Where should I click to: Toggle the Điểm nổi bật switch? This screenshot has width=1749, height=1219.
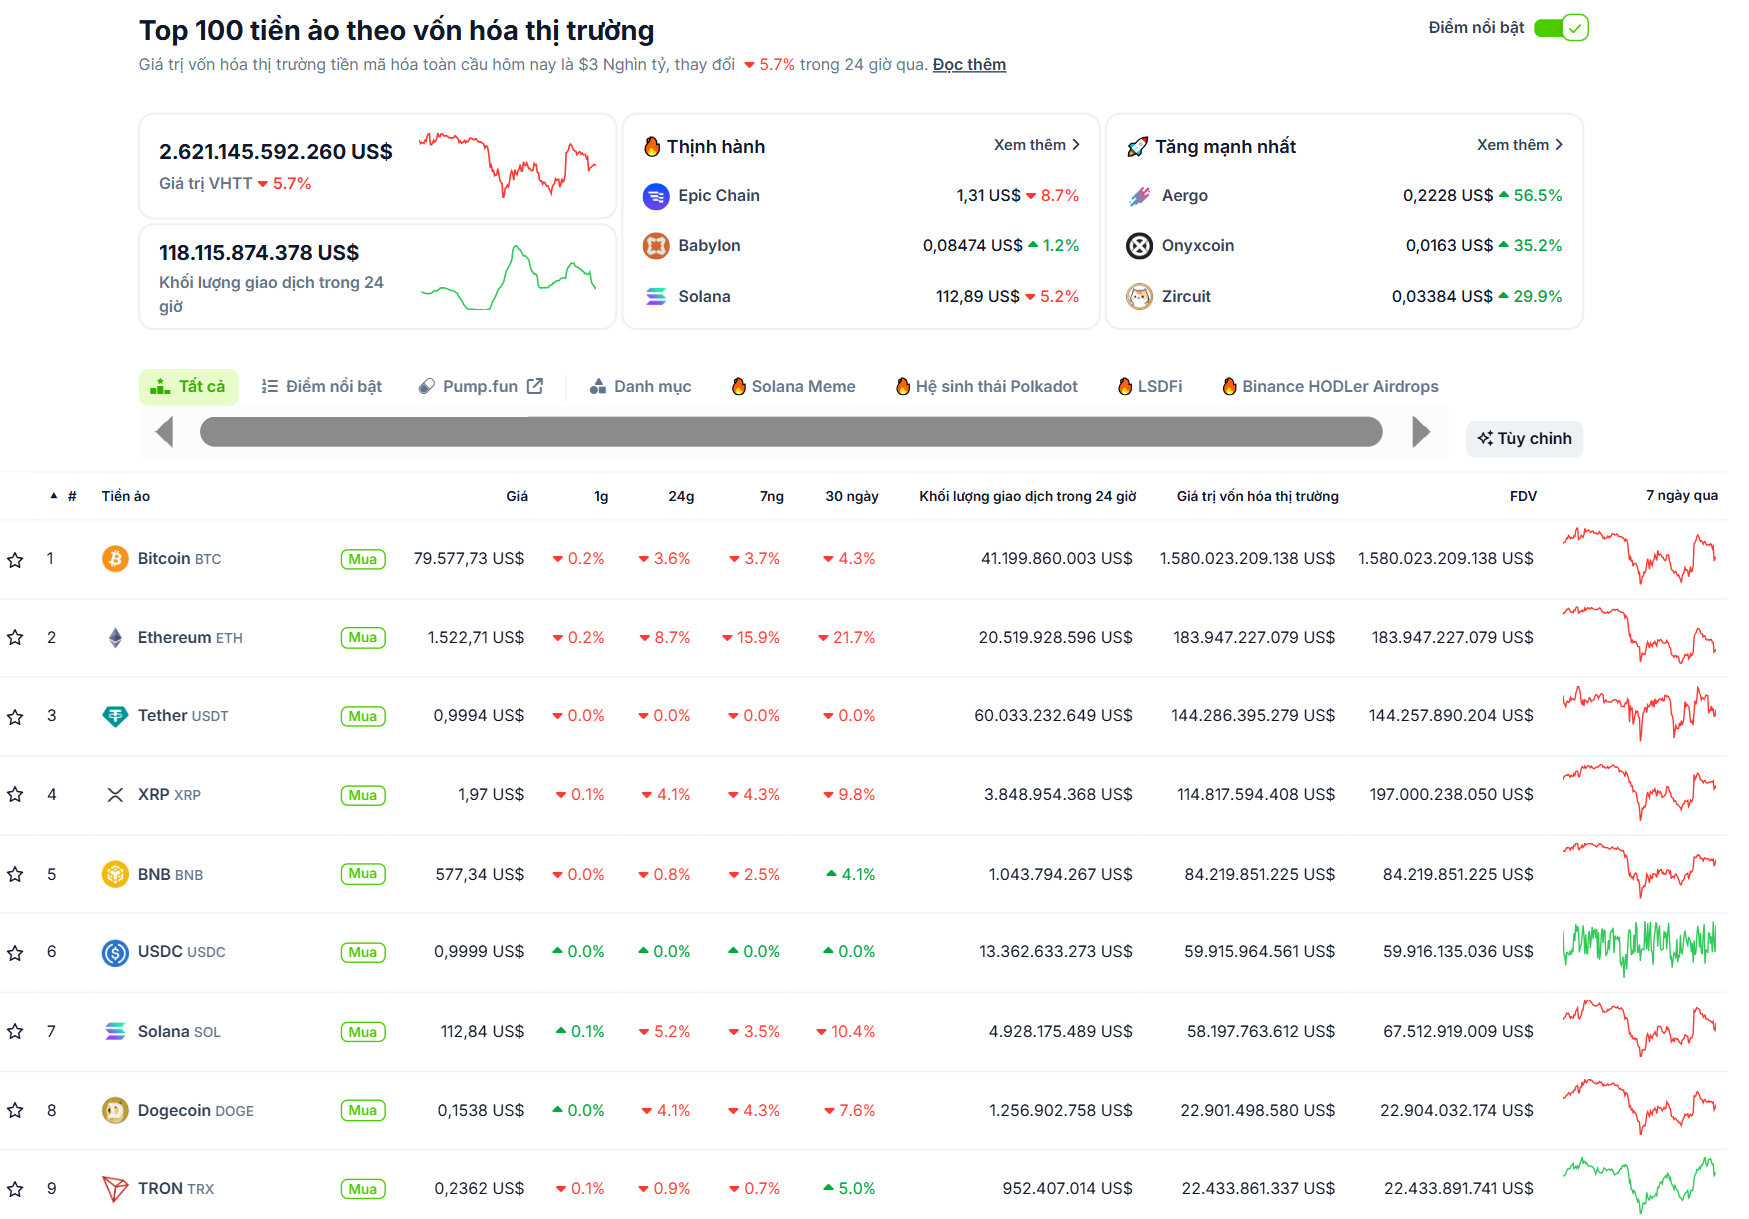click(1561, 28)
